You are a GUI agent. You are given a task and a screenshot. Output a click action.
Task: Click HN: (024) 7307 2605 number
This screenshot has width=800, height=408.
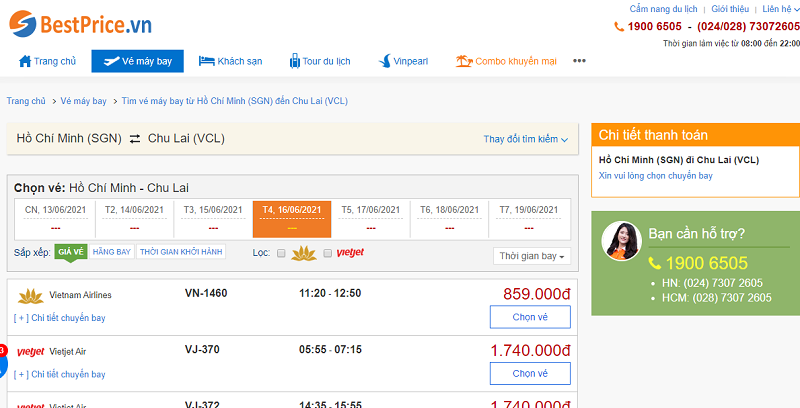click(x=712, y=283)
